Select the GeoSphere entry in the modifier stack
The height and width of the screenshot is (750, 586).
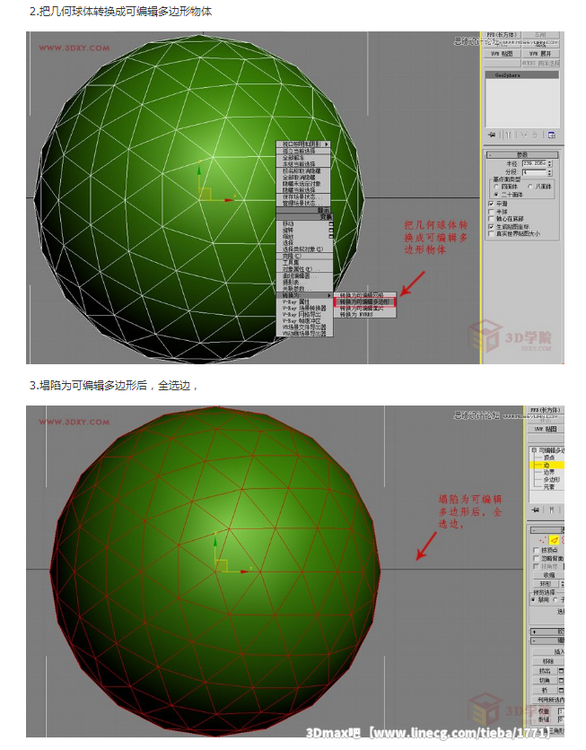522,75
